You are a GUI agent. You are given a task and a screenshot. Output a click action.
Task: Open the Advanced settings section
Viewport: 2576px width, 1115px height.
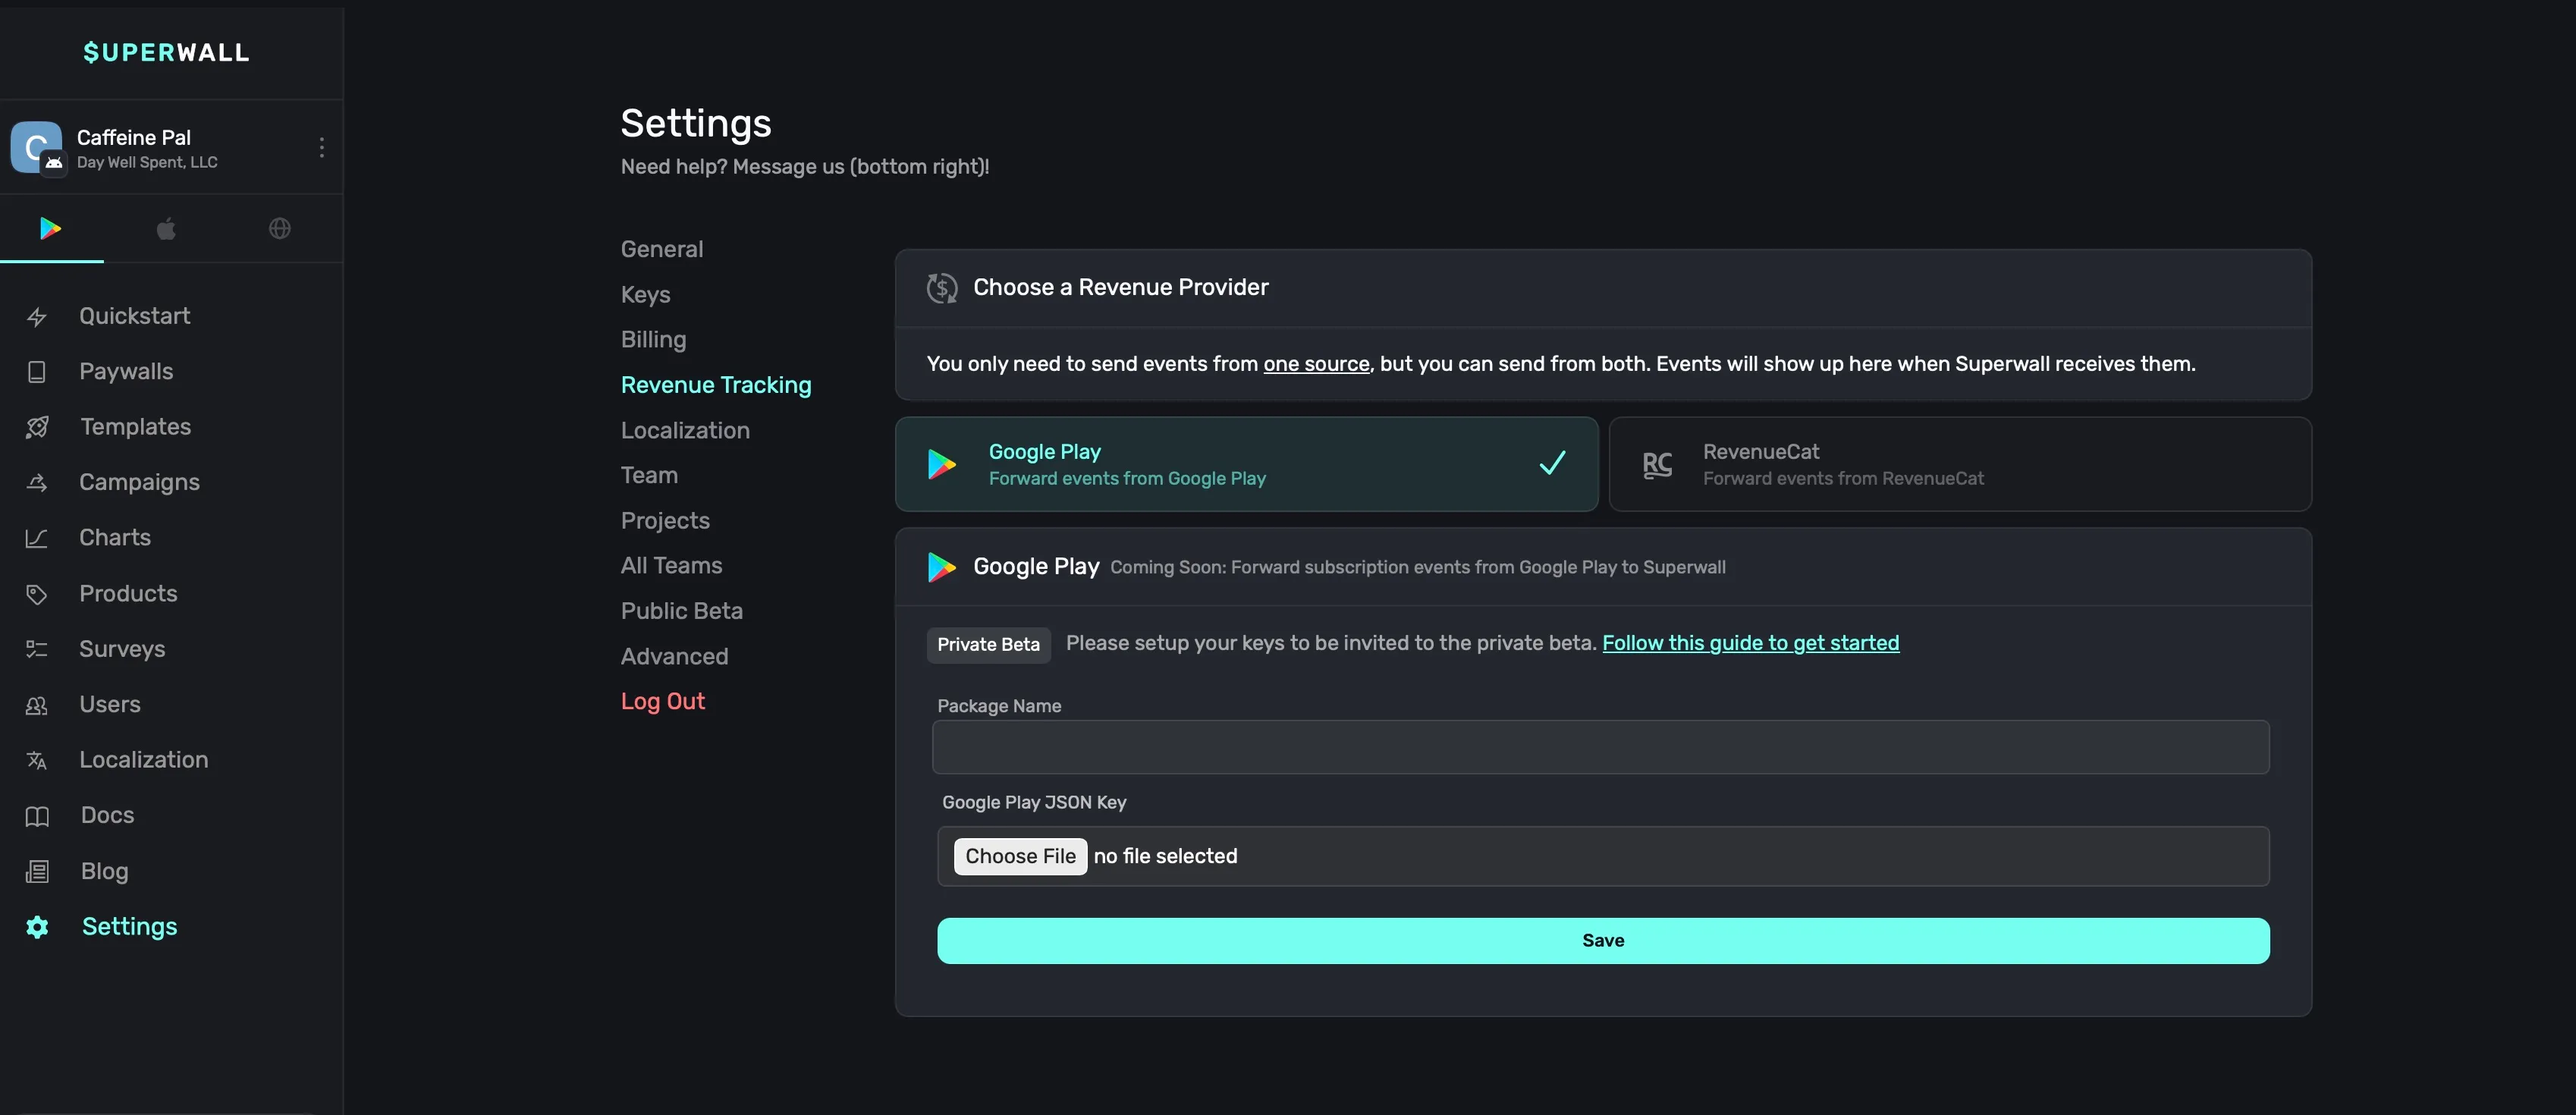click(674, 656)
